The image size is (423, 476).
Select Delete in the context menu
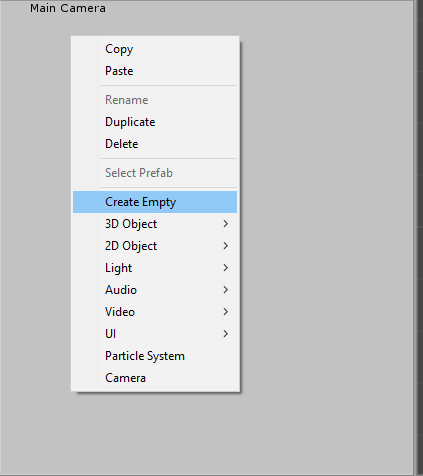[155, 144]
